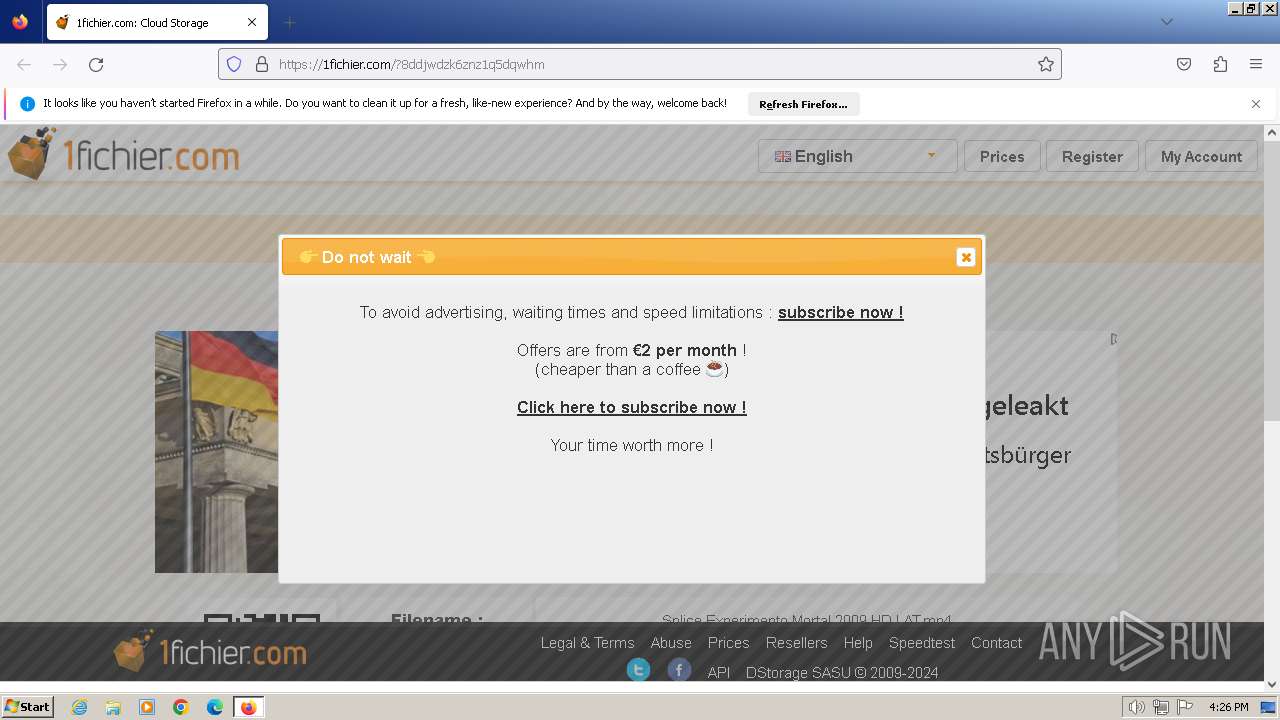The height and width of the screenshot is (720, 1280).
Task: Open network status tray icon
Action: point(1161,707)
